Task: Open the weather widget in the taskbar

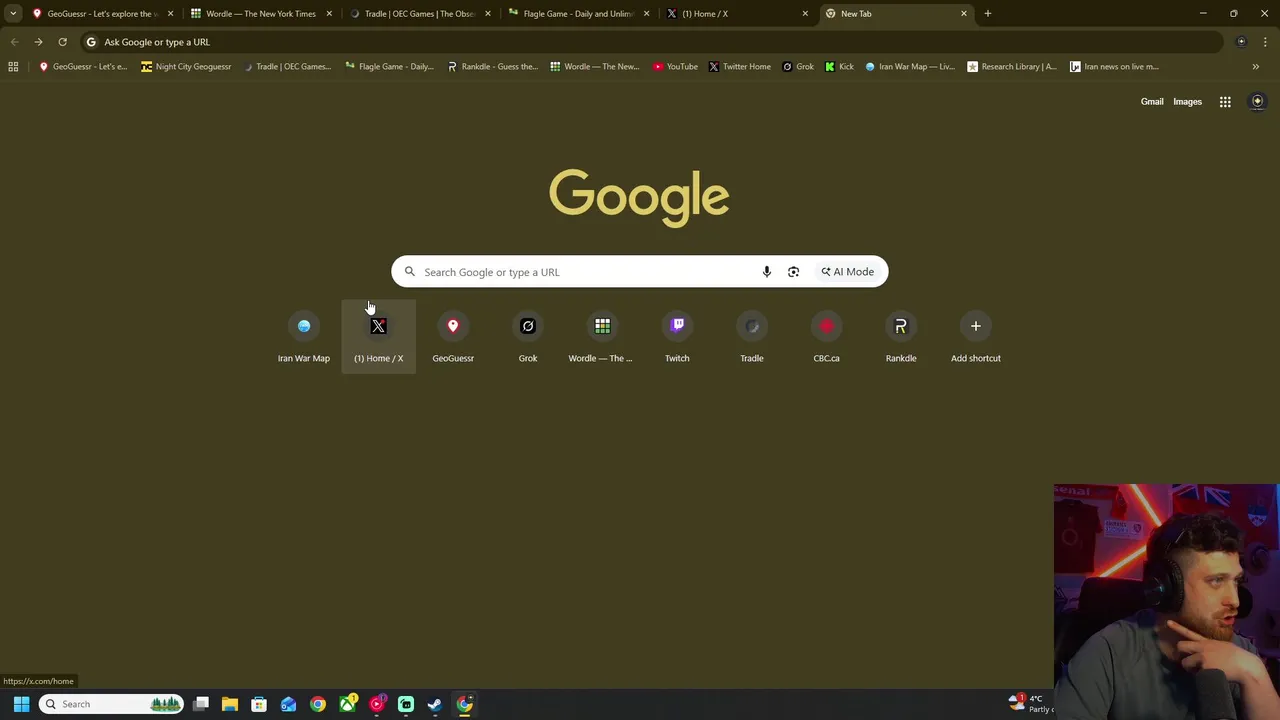Action: click(1030, 704)
